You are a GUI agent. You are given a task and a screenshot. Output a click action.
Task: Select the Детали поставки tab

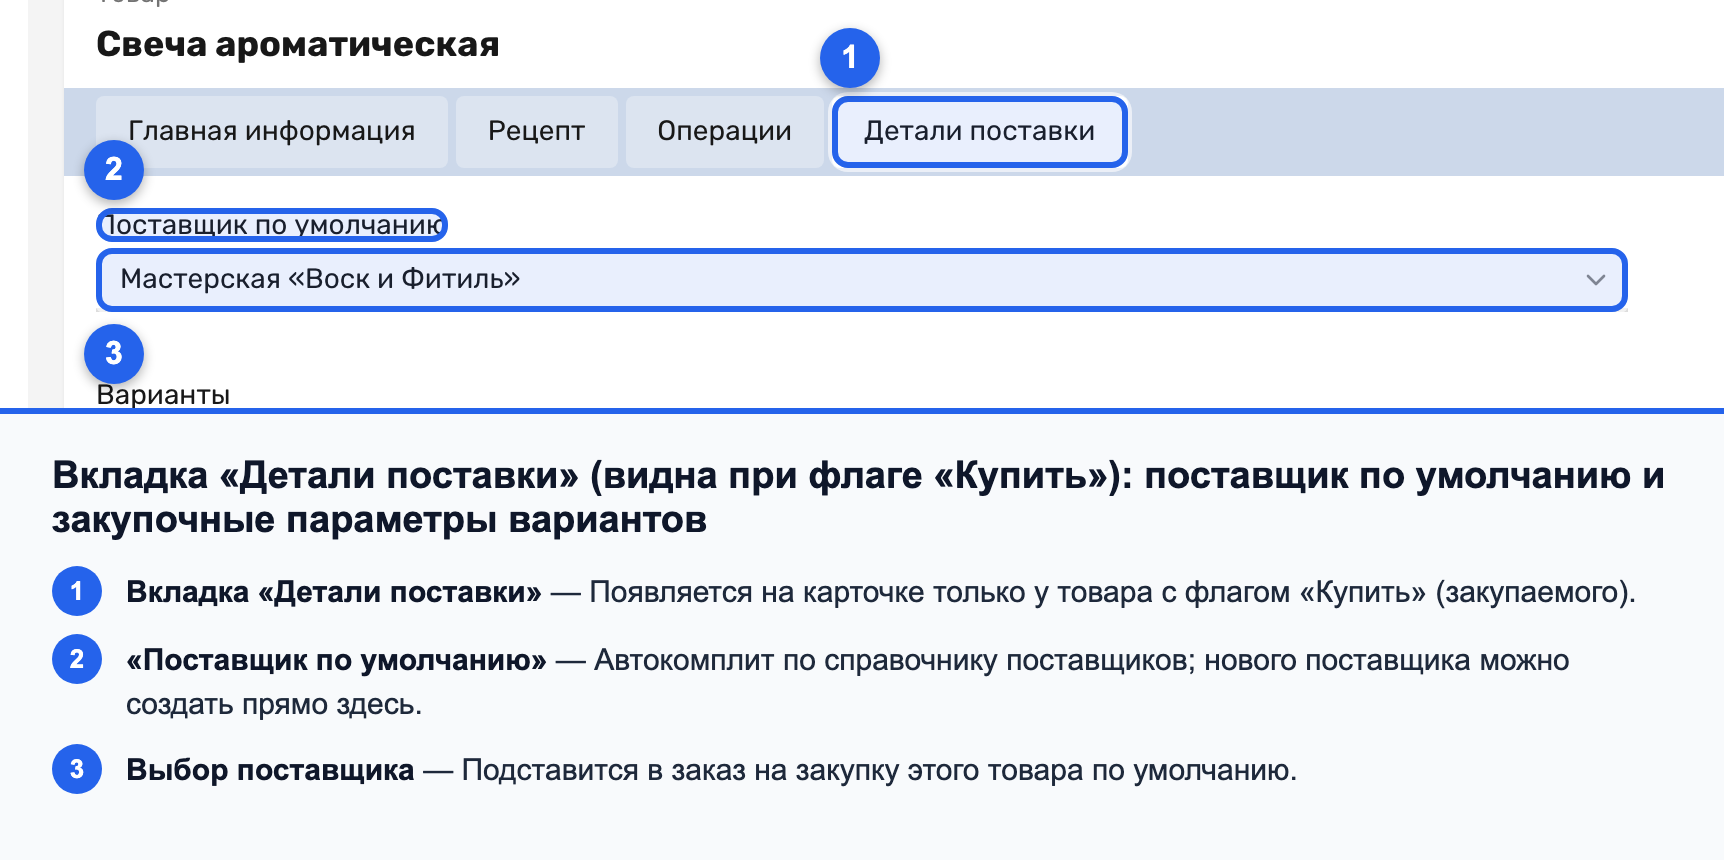tap(980, 131)
